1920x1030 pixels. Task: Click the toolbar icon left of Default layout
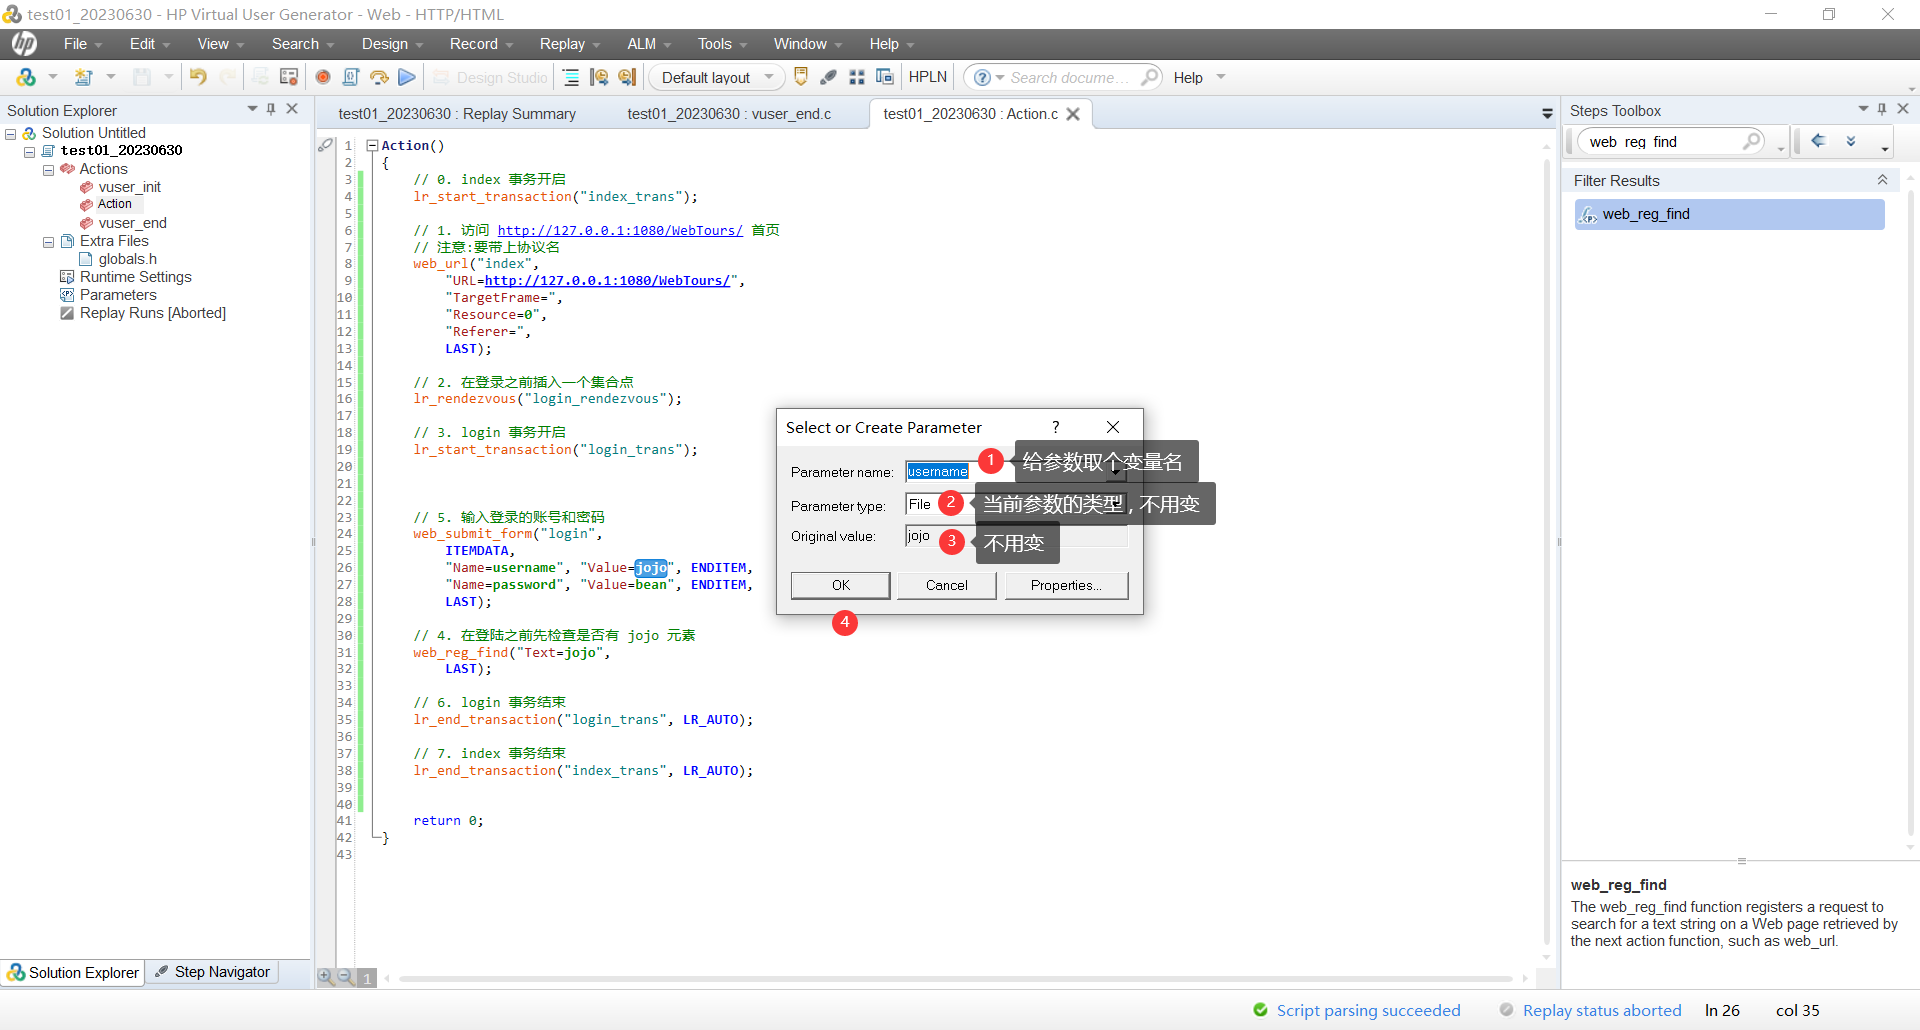pyautogui.click(x=627, y=77)
